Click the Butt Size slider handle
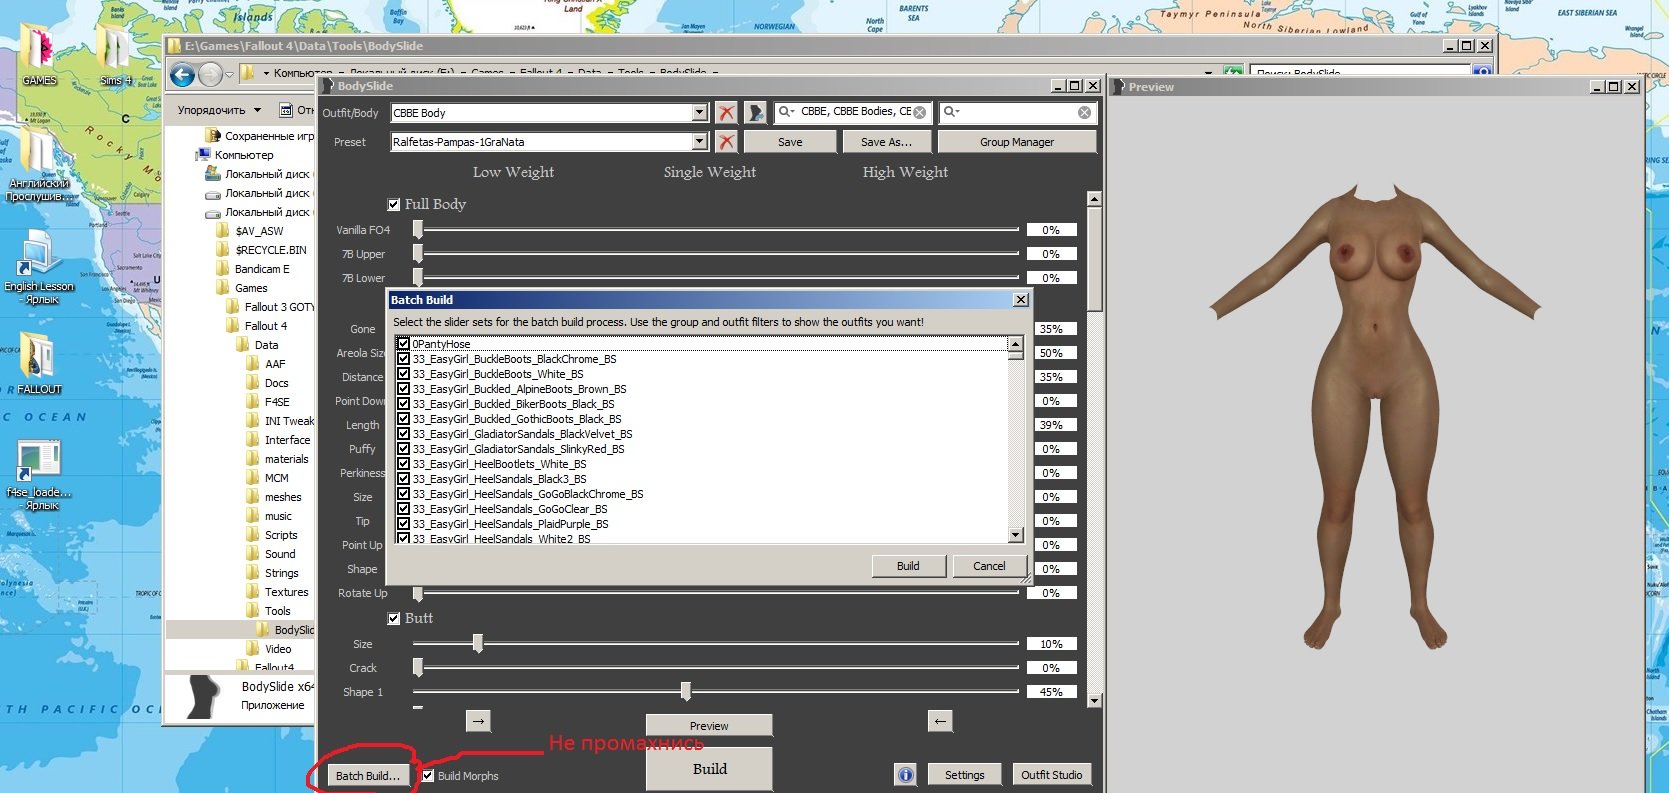The height and width of the screenshot is (793, 1669). click(x=478, y=644)
